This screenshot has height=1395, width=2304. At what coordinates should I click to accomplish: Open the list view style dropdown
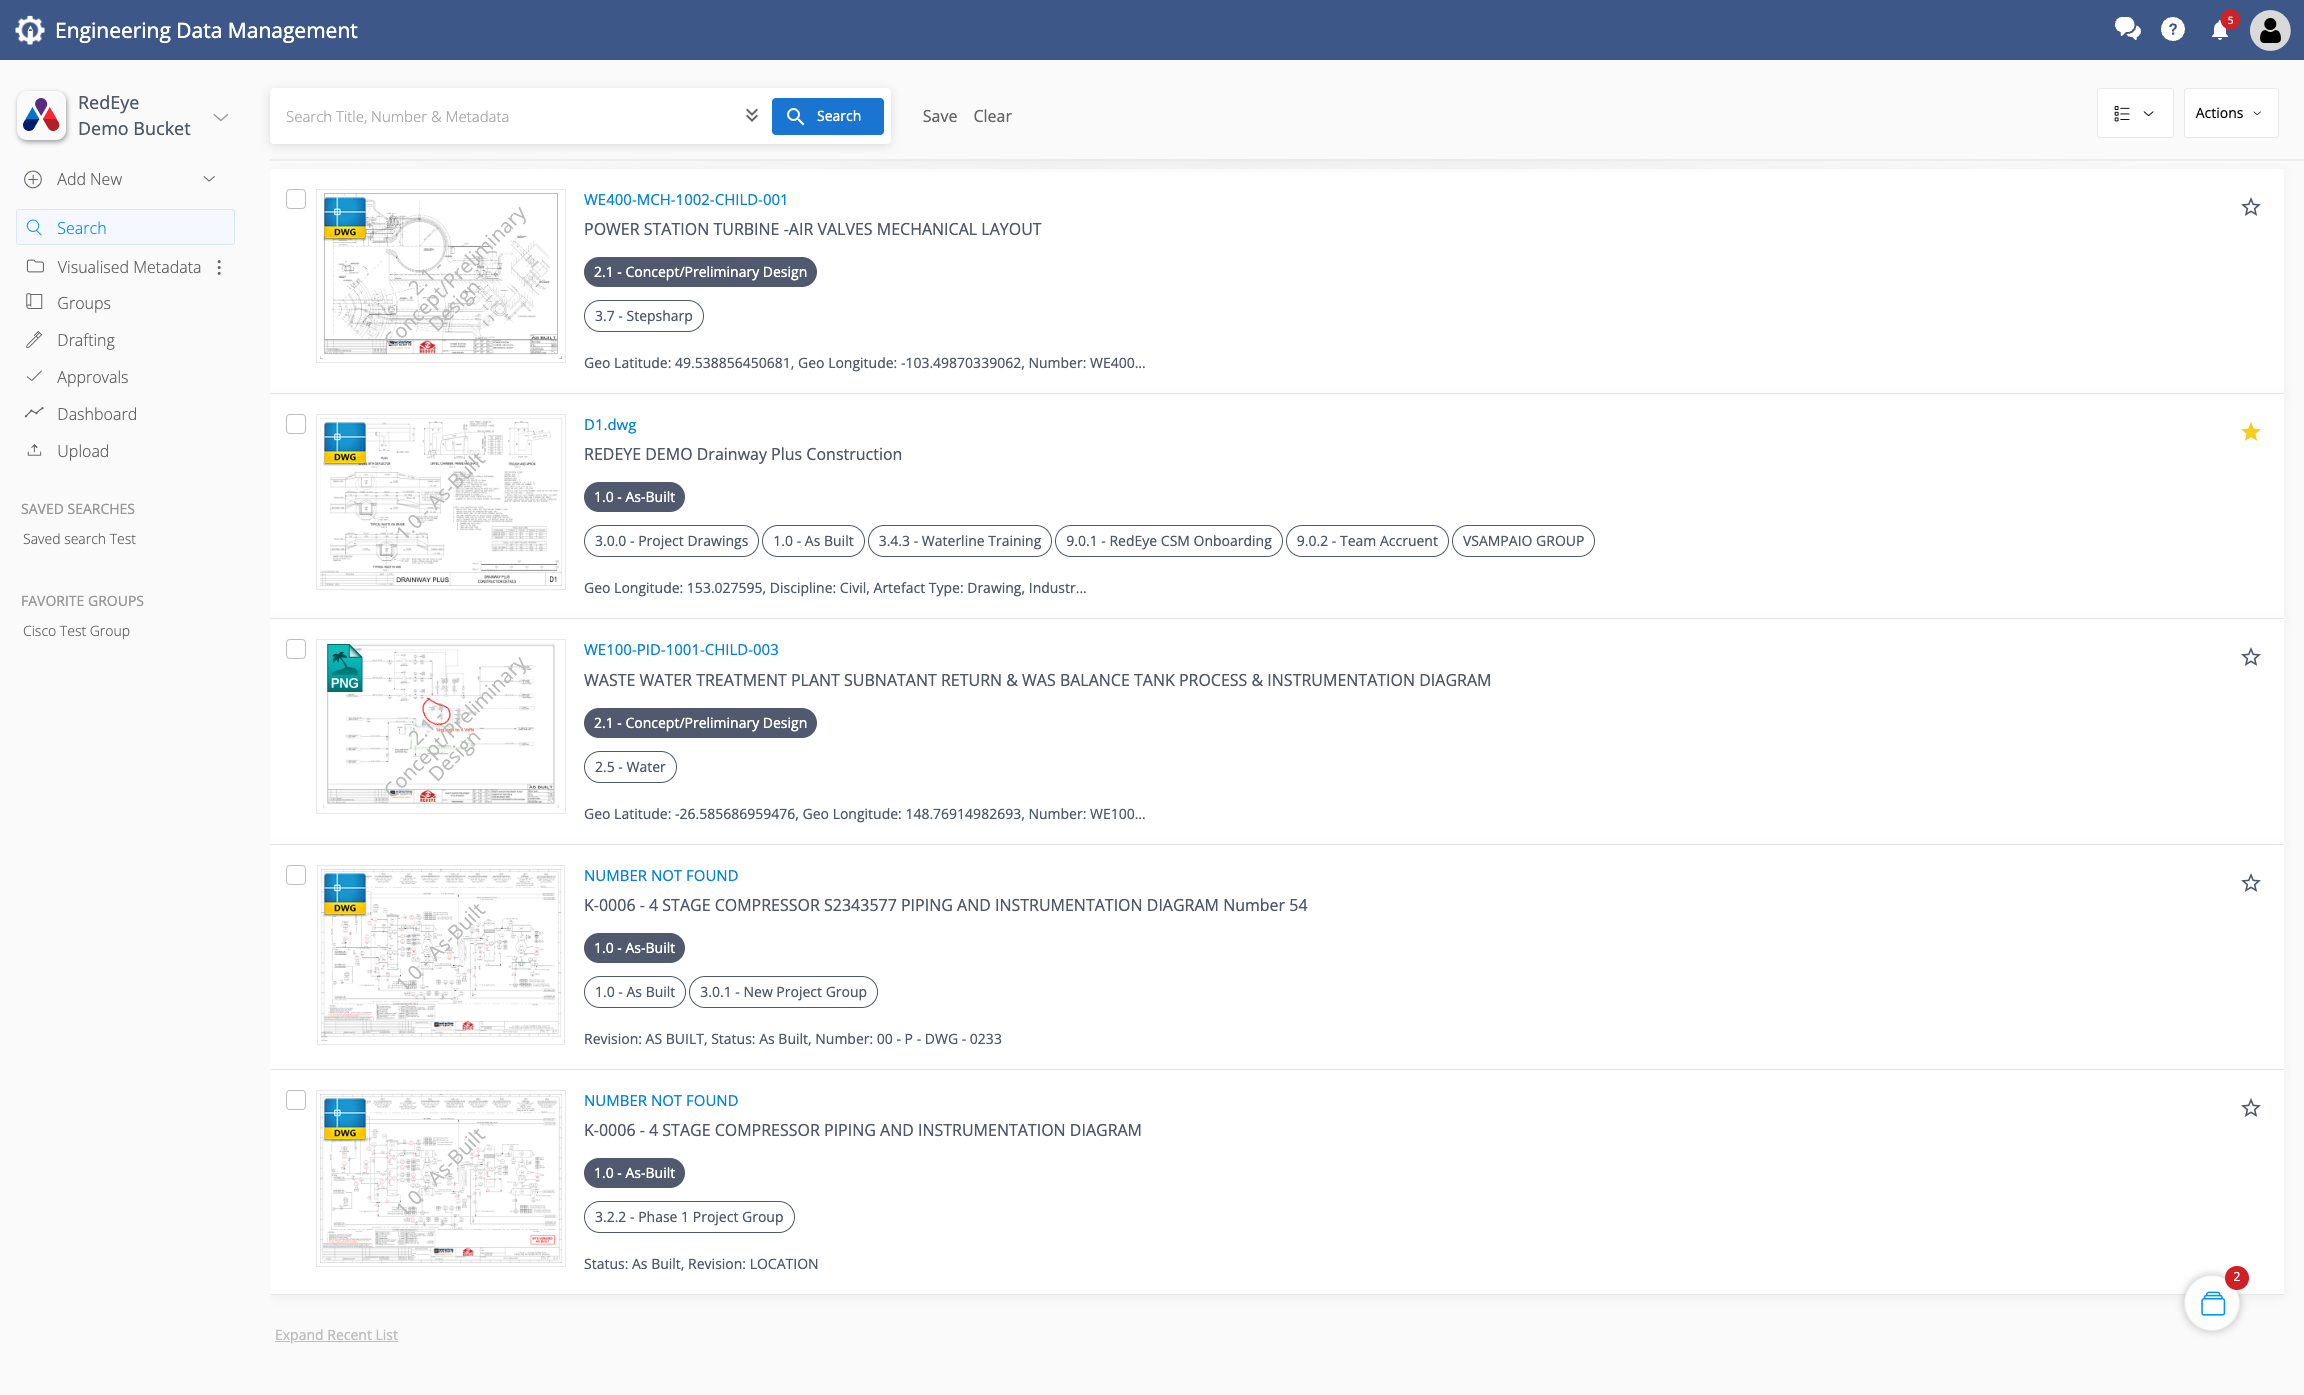[2134, 113]
